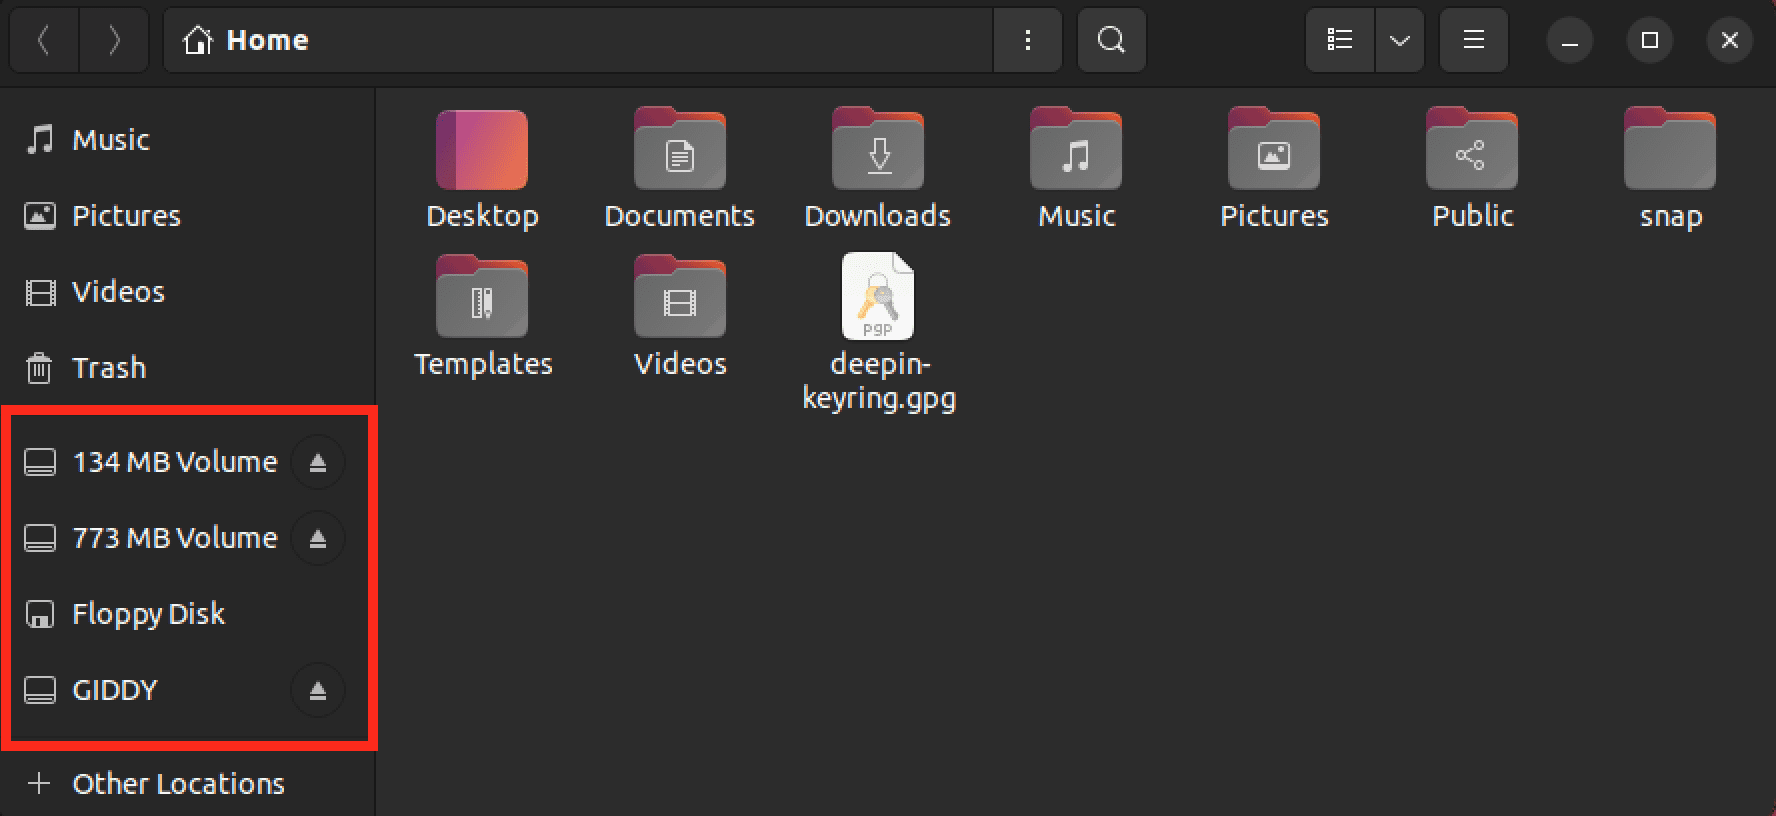Viewport: 1776px width, 816px height.
Task: Select the snap folder icon
Action: (1670, 150)
